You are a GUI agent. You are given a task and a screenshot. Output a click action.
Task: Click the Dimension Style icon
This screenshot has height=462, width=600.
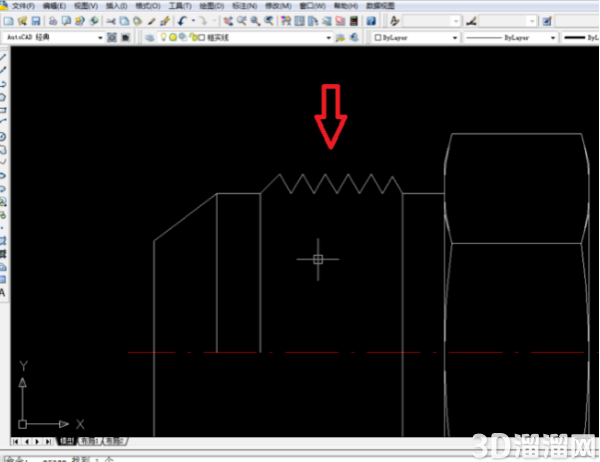(471, 21)
